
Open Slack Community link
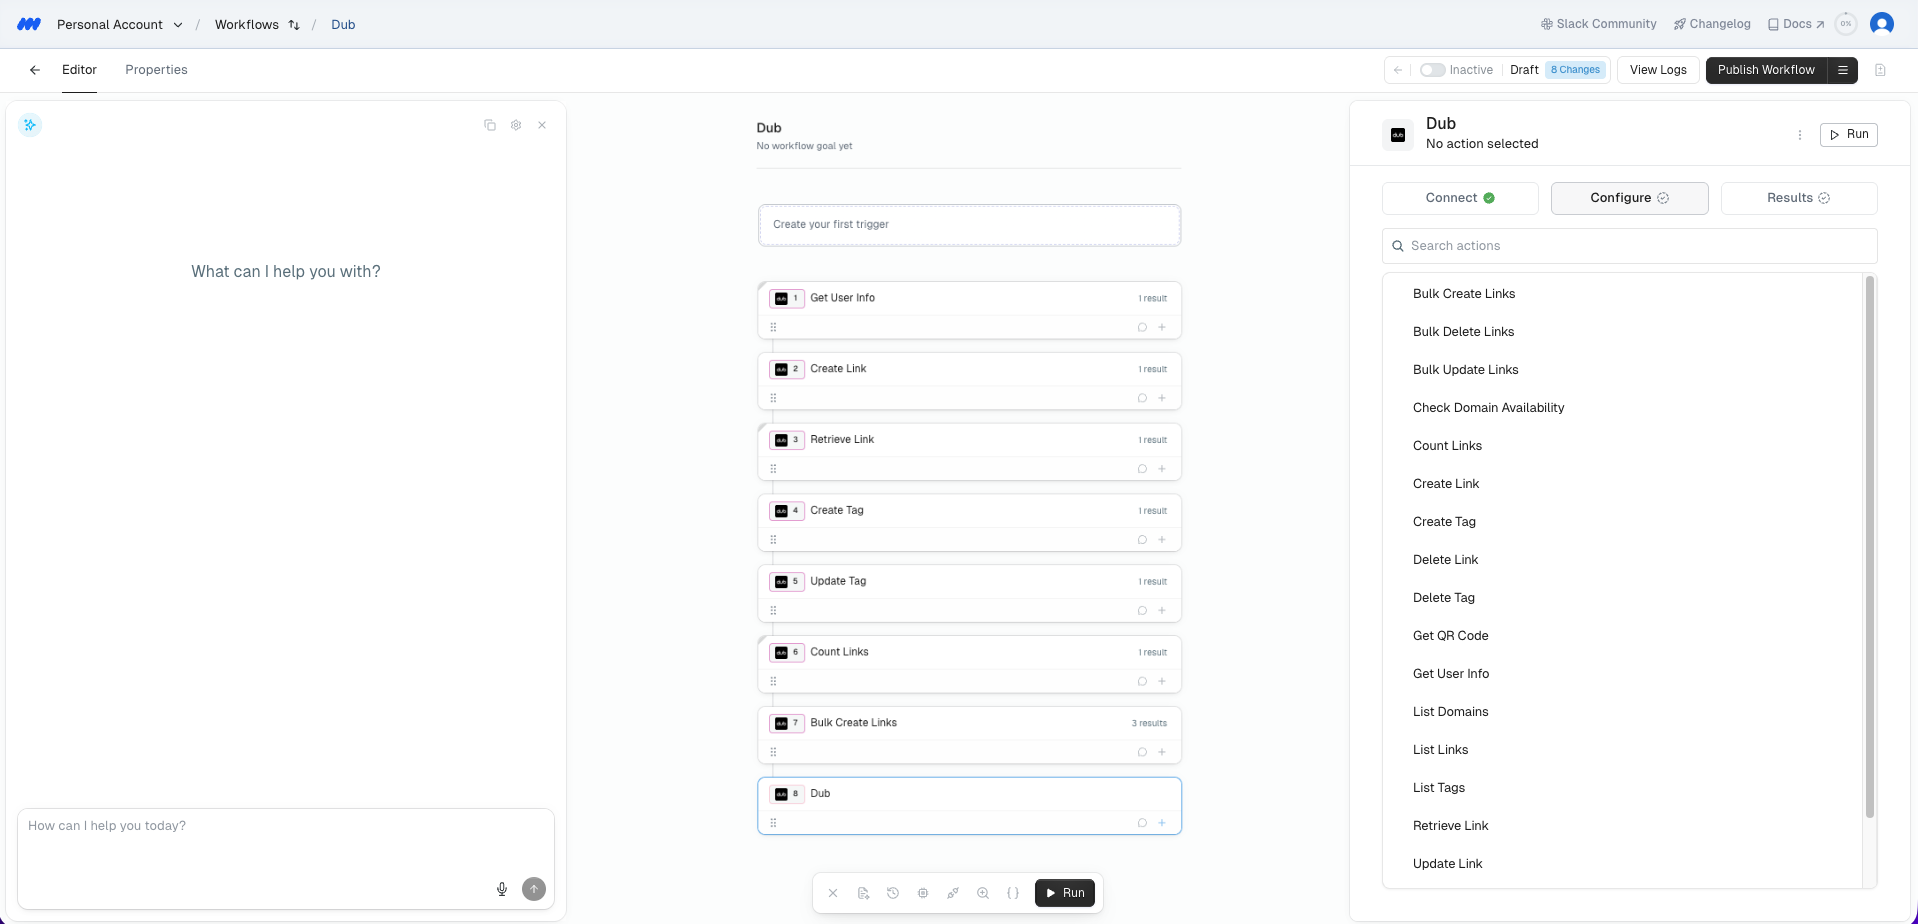[1598, 24]
